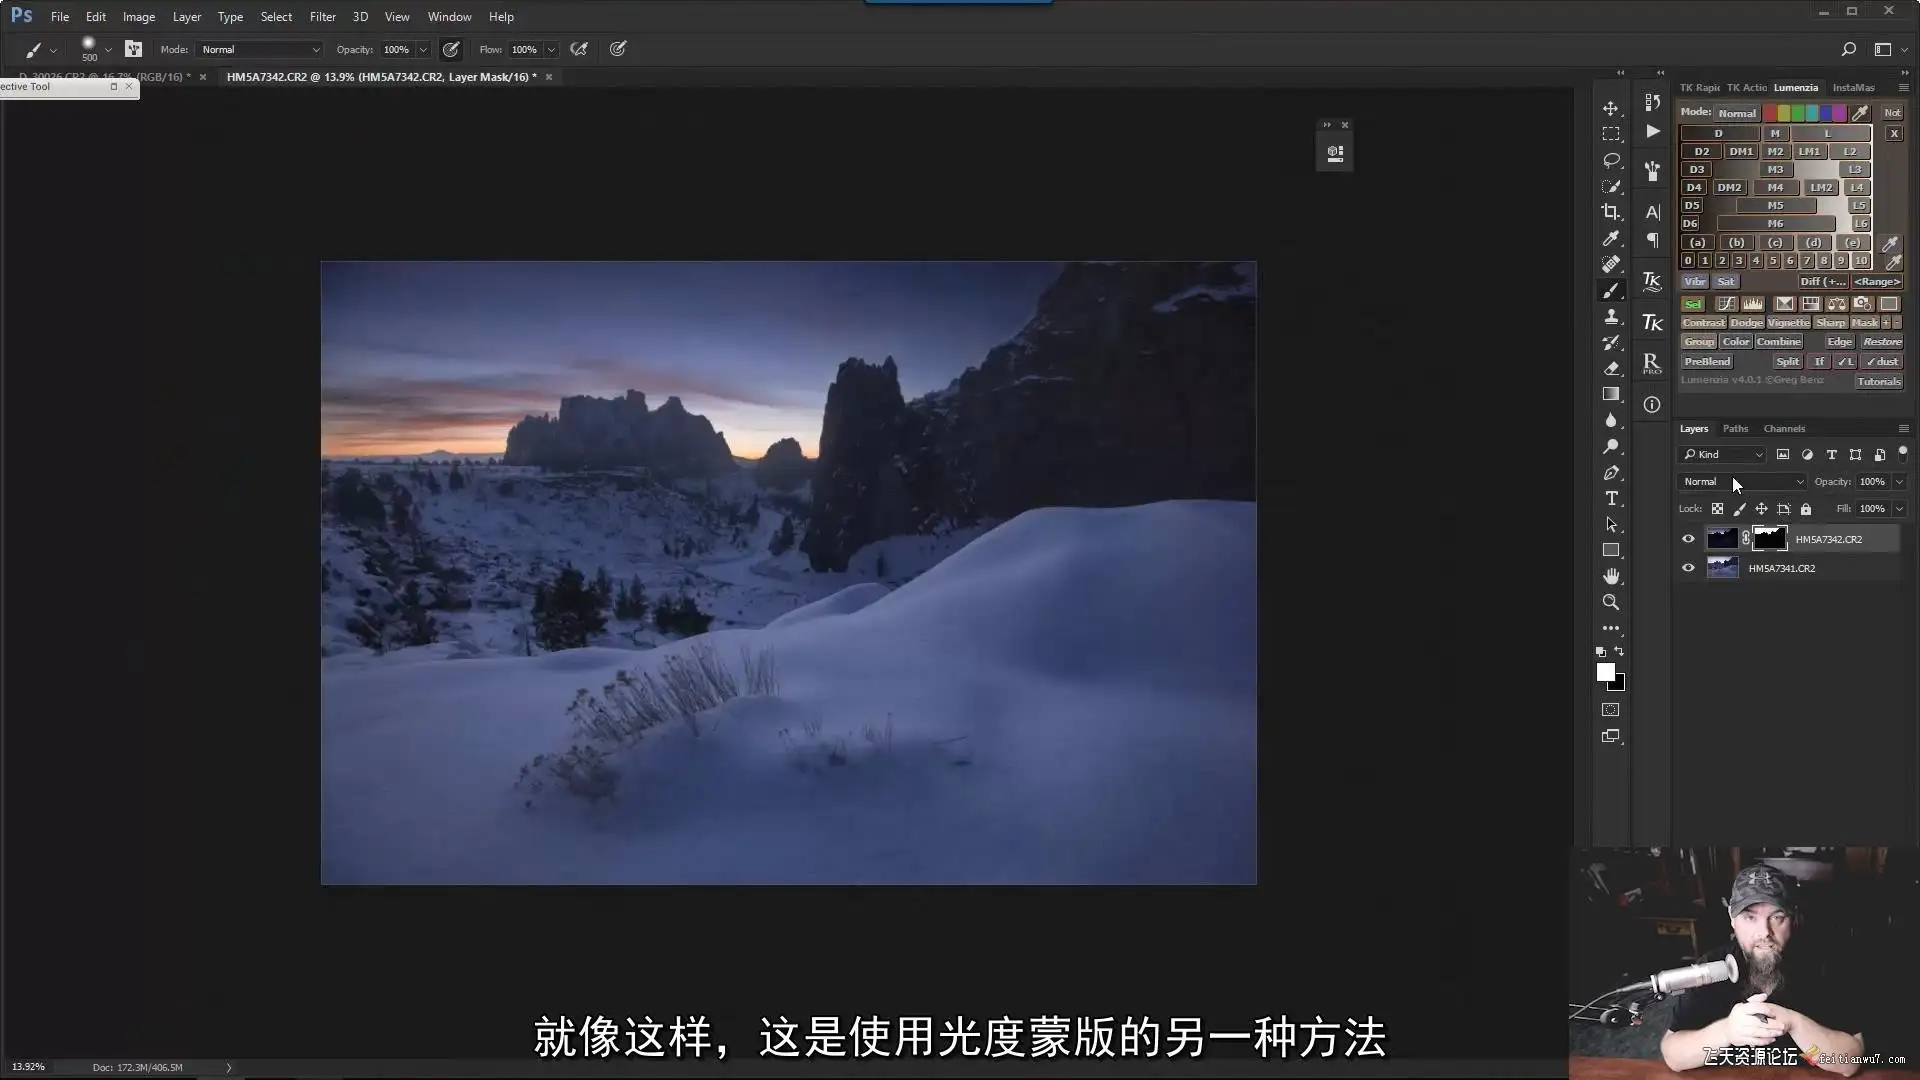
Task: Click the Tutorials button in Lumenzia
Action: click(x=1878, y=382)
